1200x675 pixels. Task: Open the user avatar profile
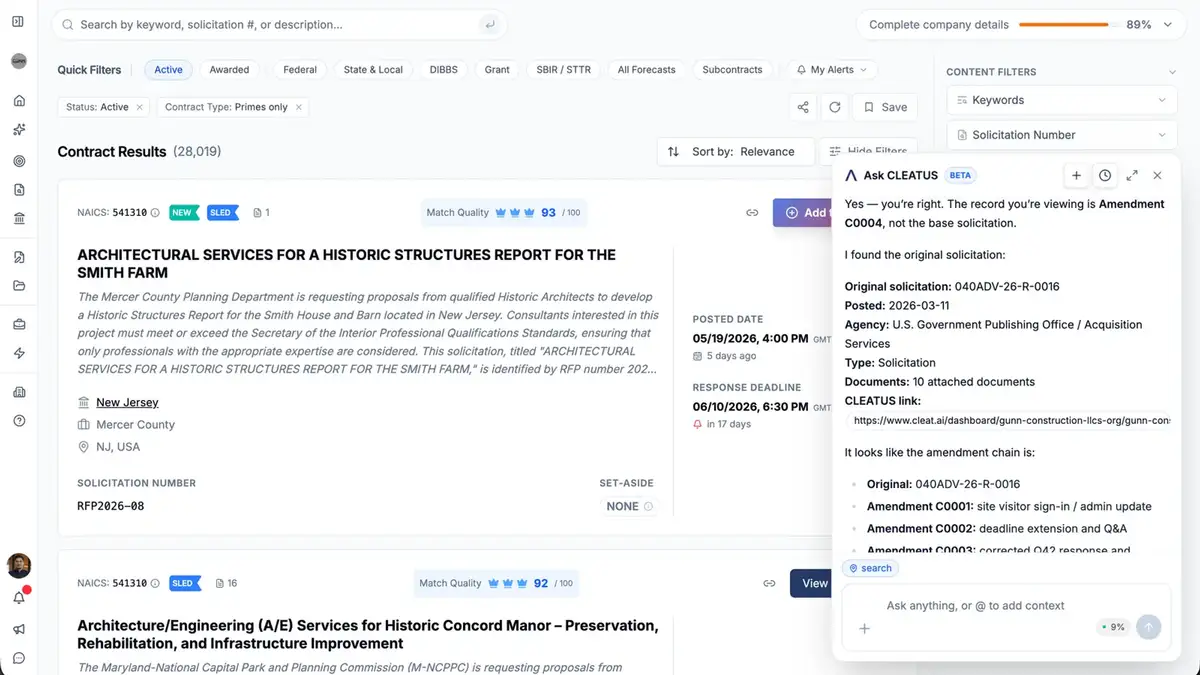19,565
